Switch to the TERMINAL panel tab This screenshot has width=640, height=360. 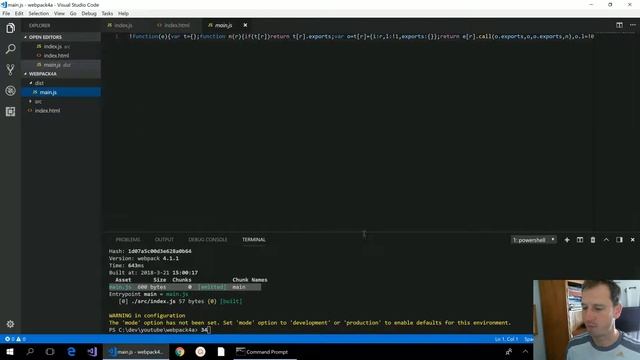(253, 240)
